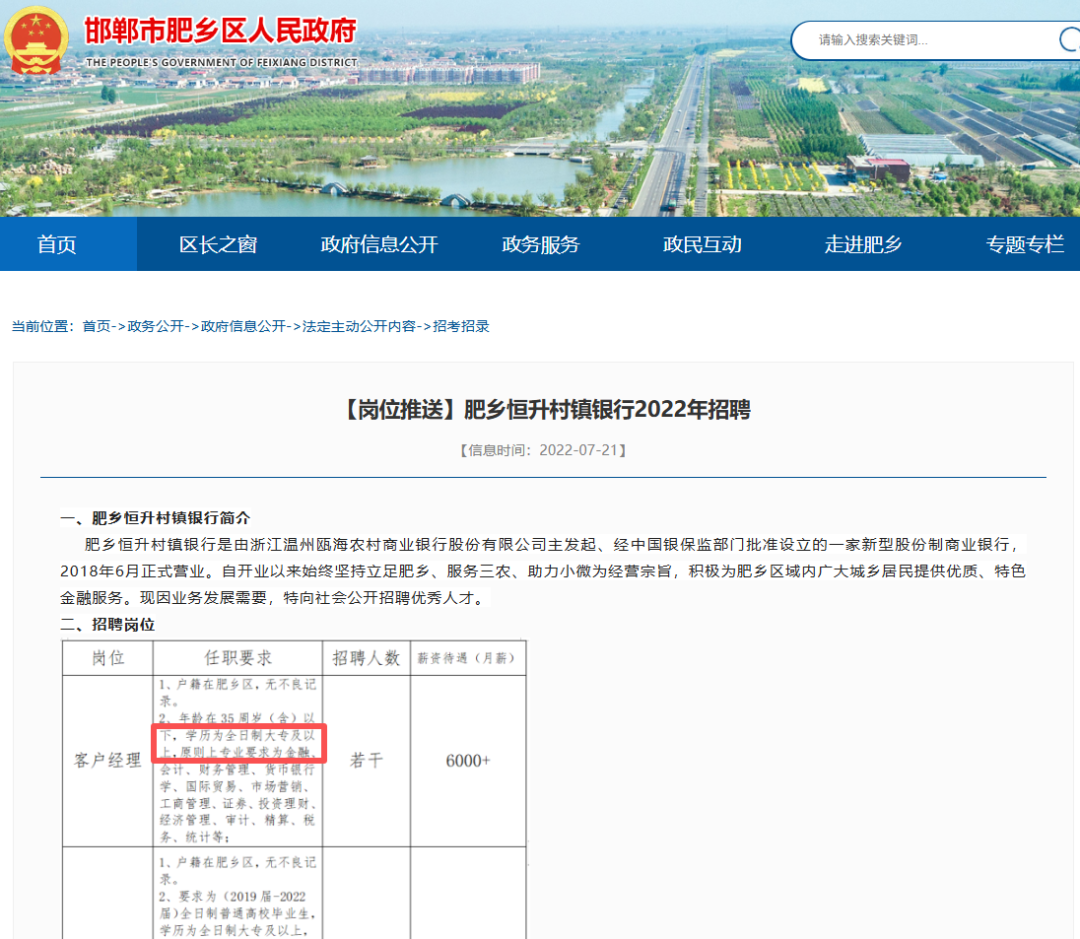The height and width of the screenshot is (939, 1080).
Task: Open the 政民互动 menu item
Action: [x=702, y=244]
